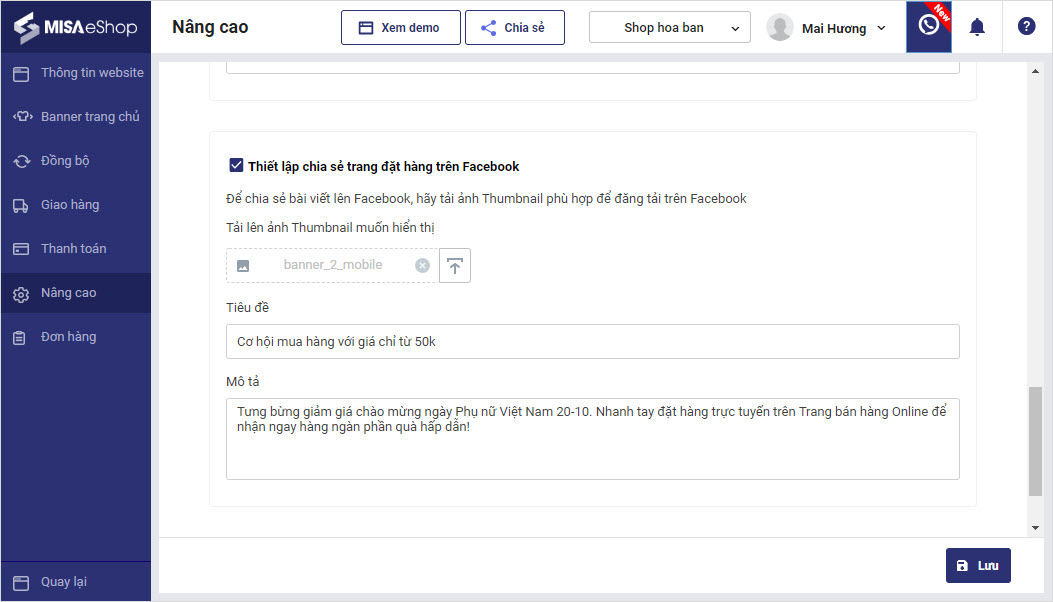Open the Shop hoa ban dropdown

[670, 28]
